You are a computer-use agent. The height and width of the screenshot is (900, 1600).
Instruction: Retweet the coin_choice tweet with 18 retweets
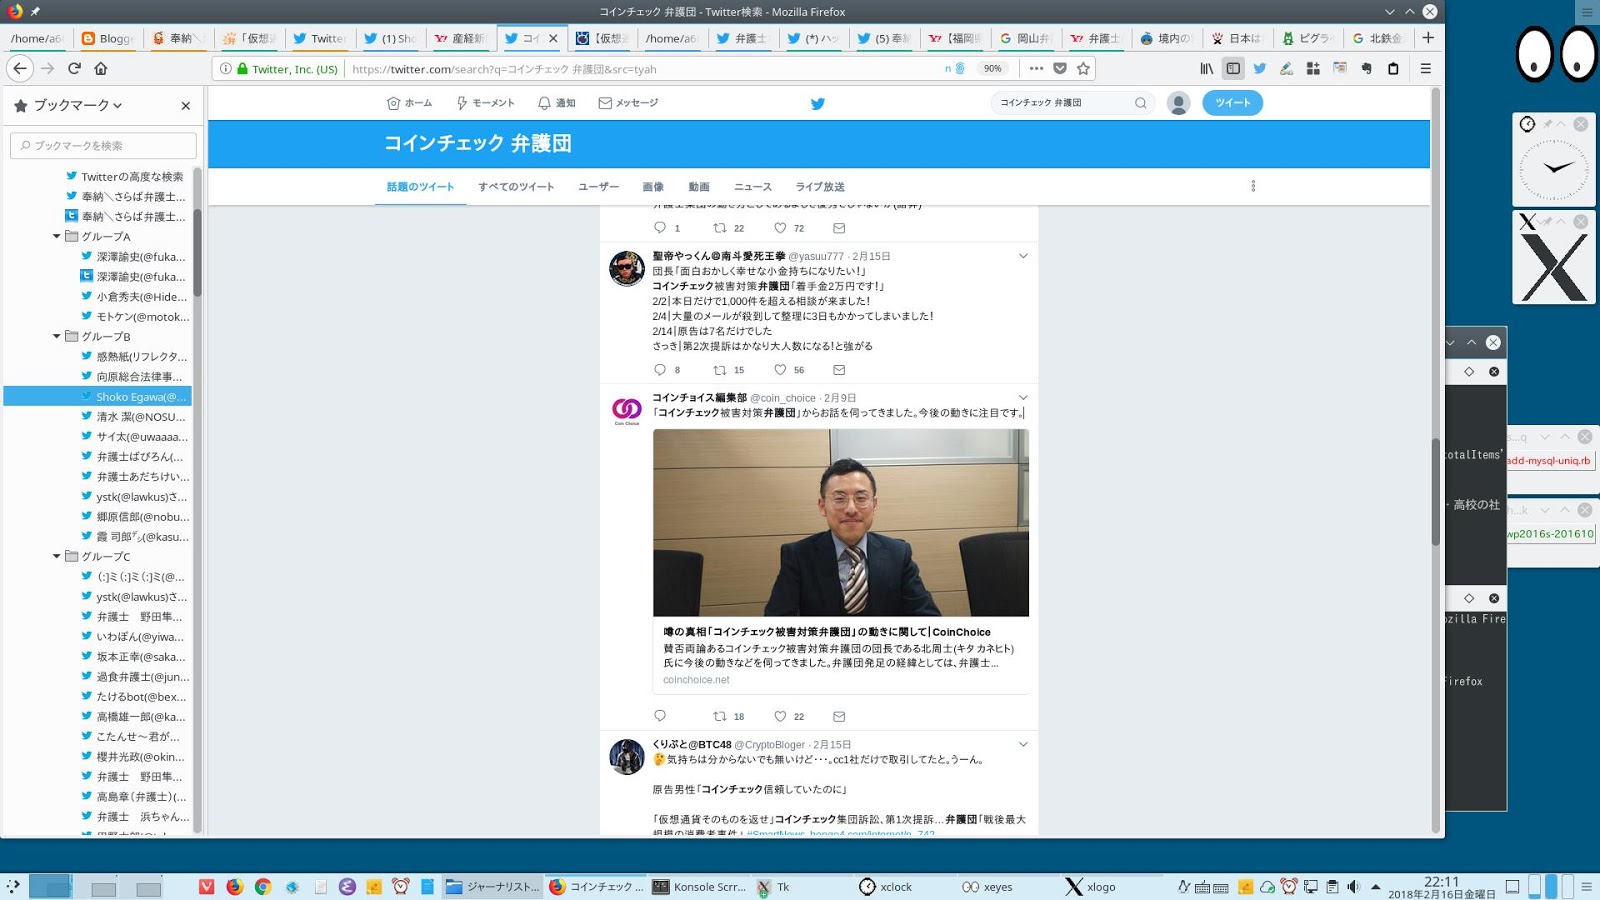(x=719, y=716)
